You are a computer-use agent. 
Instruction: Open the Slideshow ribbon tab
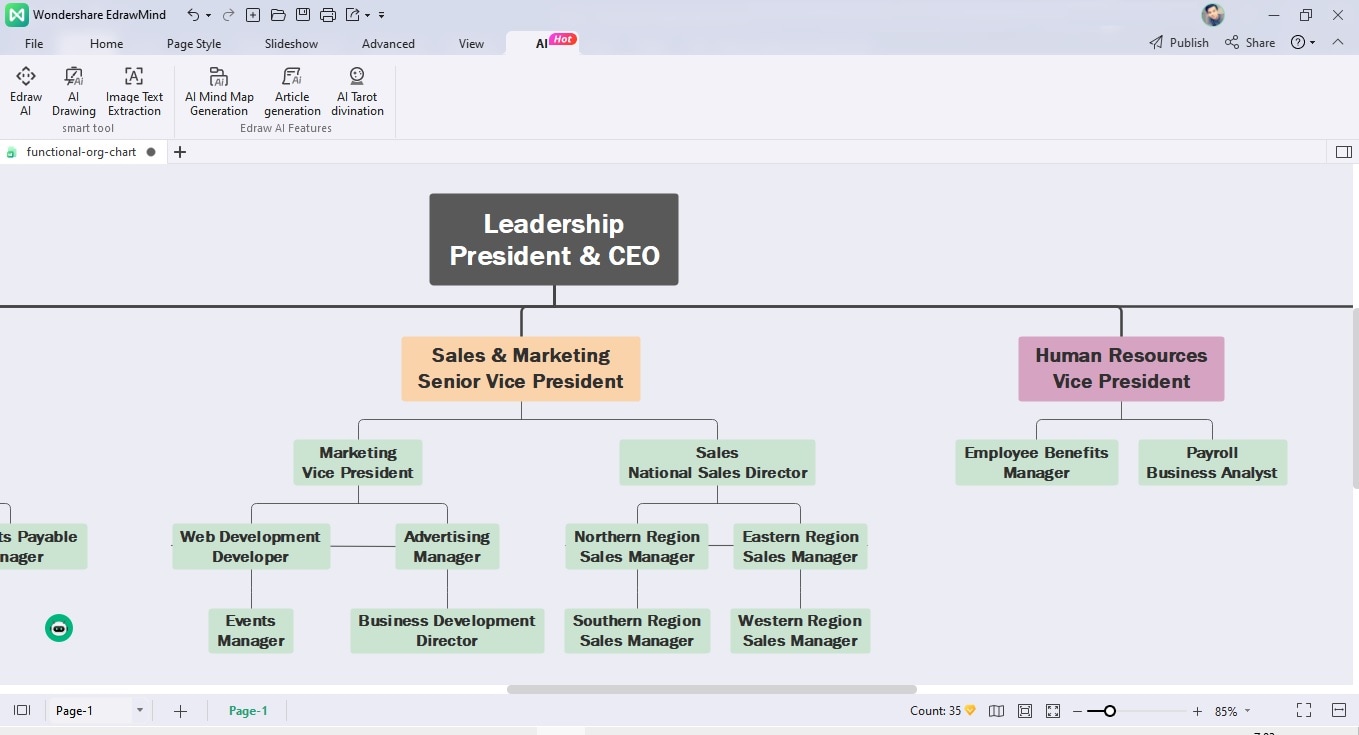pos(291,43)
